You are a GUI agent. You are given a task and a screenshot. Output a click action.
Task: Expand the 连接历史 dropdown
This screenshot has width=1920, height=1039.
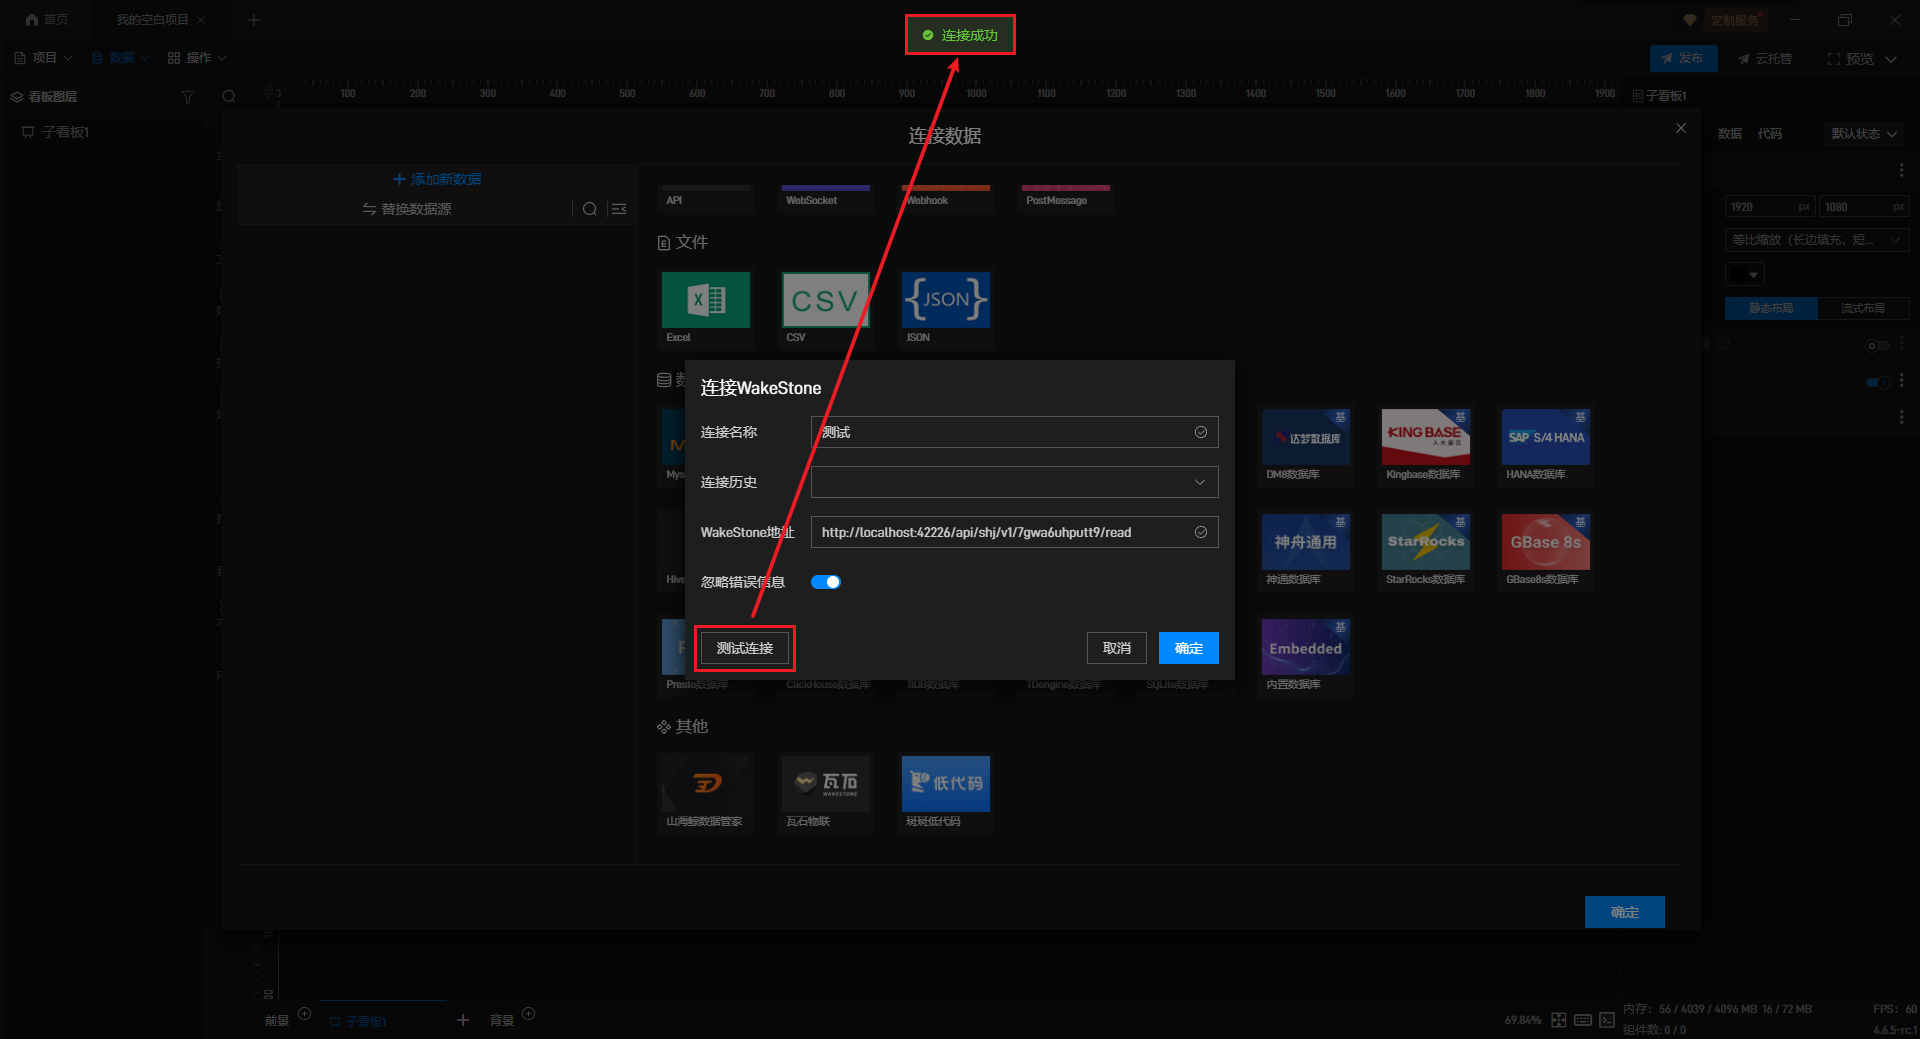tap(1014, 482)
